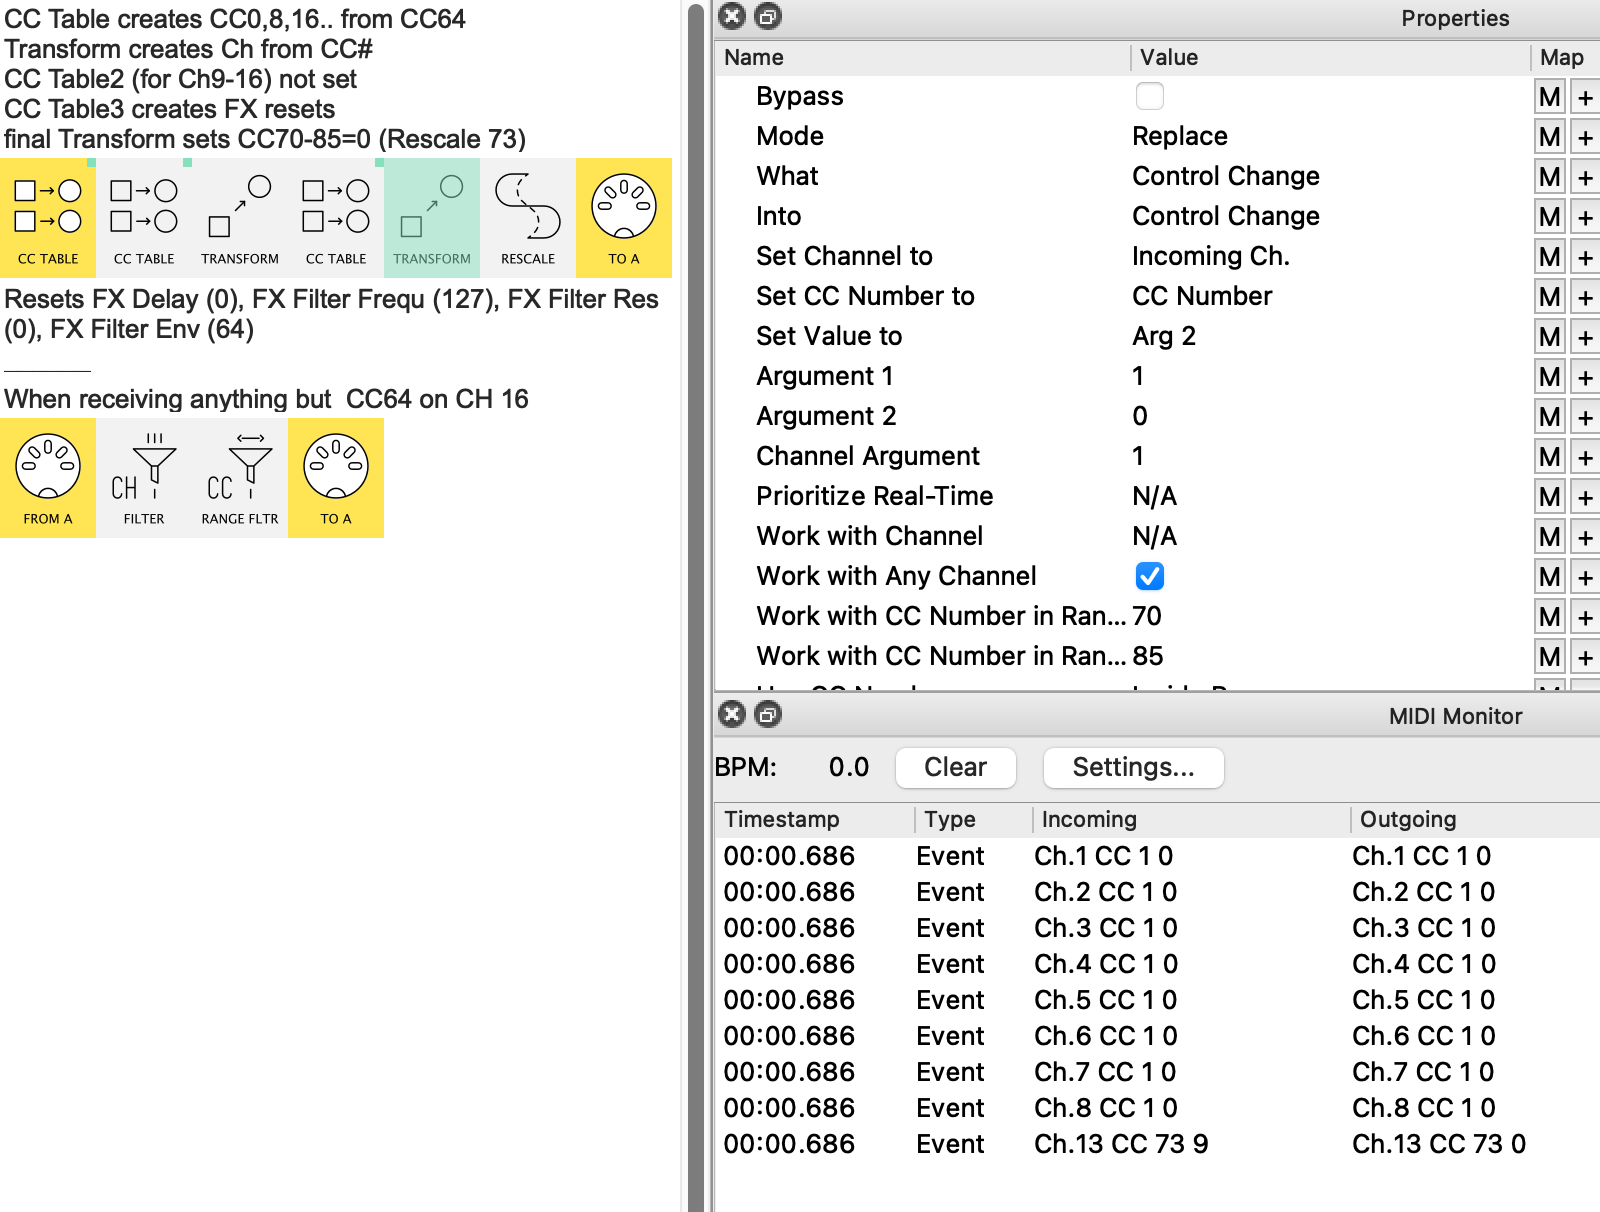Change the Set Value to option Arg 2
Viewport: 1600px width, 1212px height.
click(x=1164, y=337)
